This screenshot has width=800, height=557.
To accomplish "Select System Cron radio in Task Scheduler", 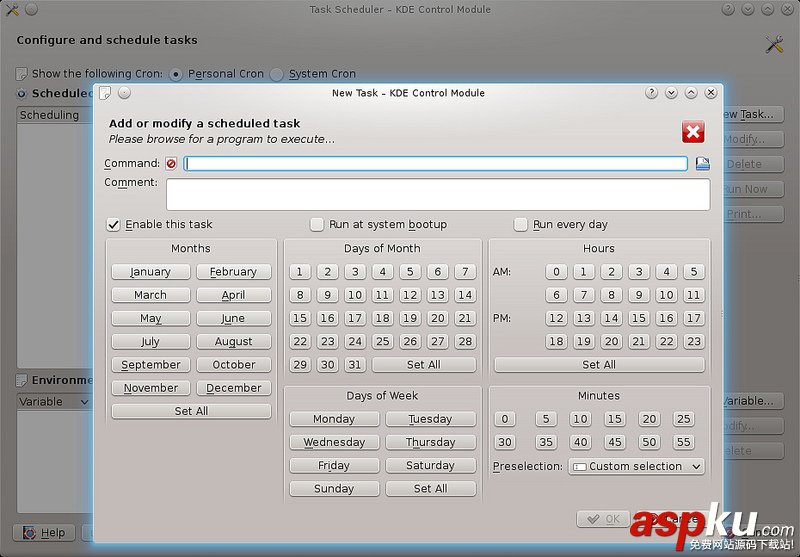I will tap(277, 74).
